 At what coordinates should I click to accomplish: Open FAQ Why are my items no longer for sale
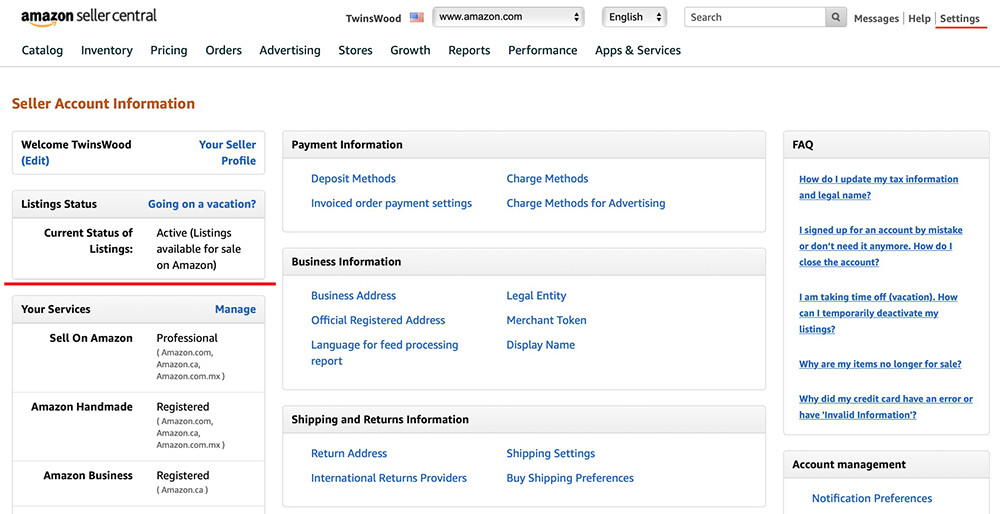pos(880,364)
